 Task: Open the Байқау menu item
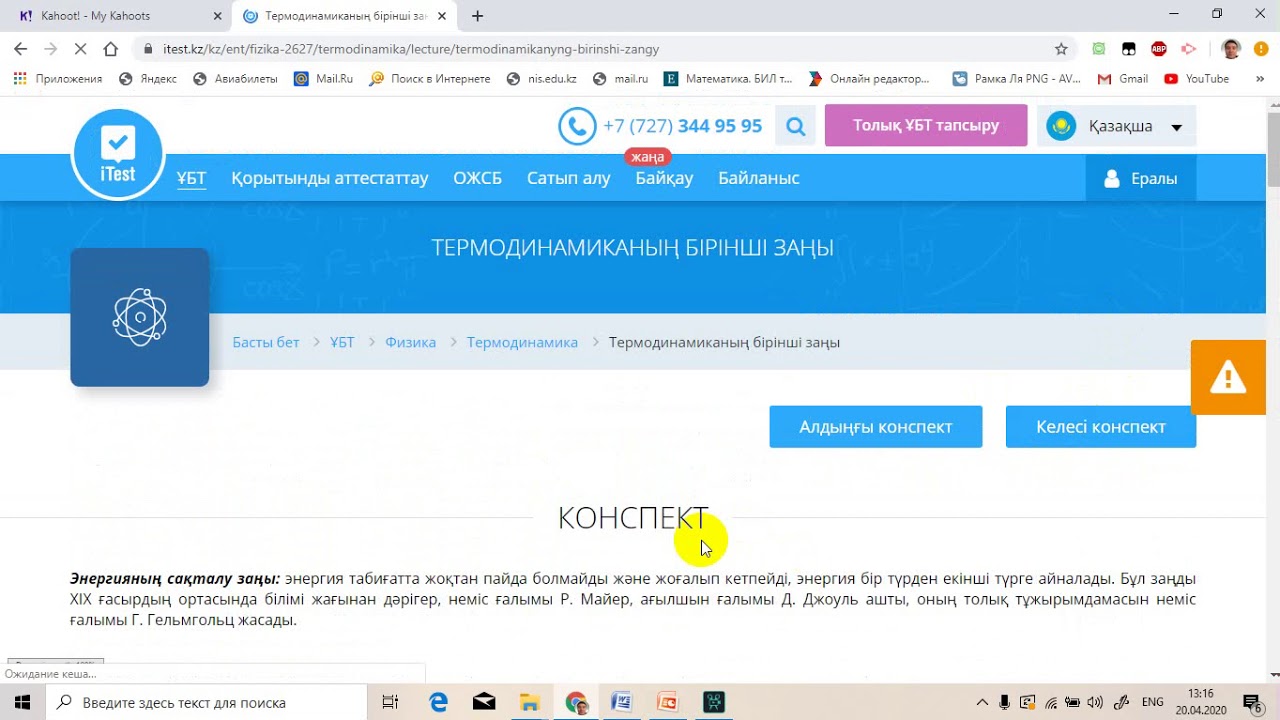point(664,178)
